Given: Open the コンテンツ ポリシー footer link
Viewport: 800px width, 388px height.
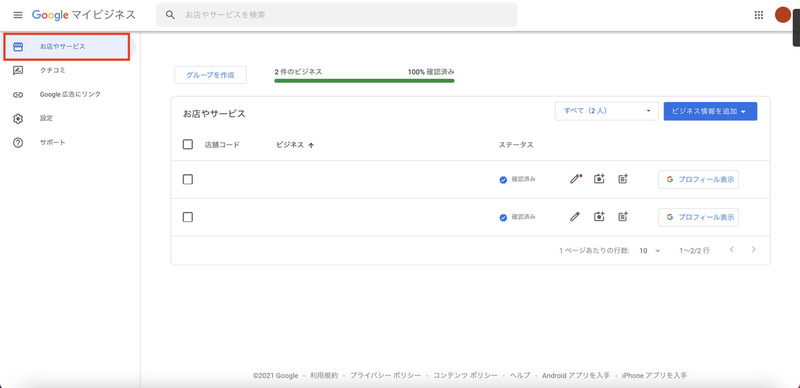Looking at the screenshot, I should coord(465,375).
